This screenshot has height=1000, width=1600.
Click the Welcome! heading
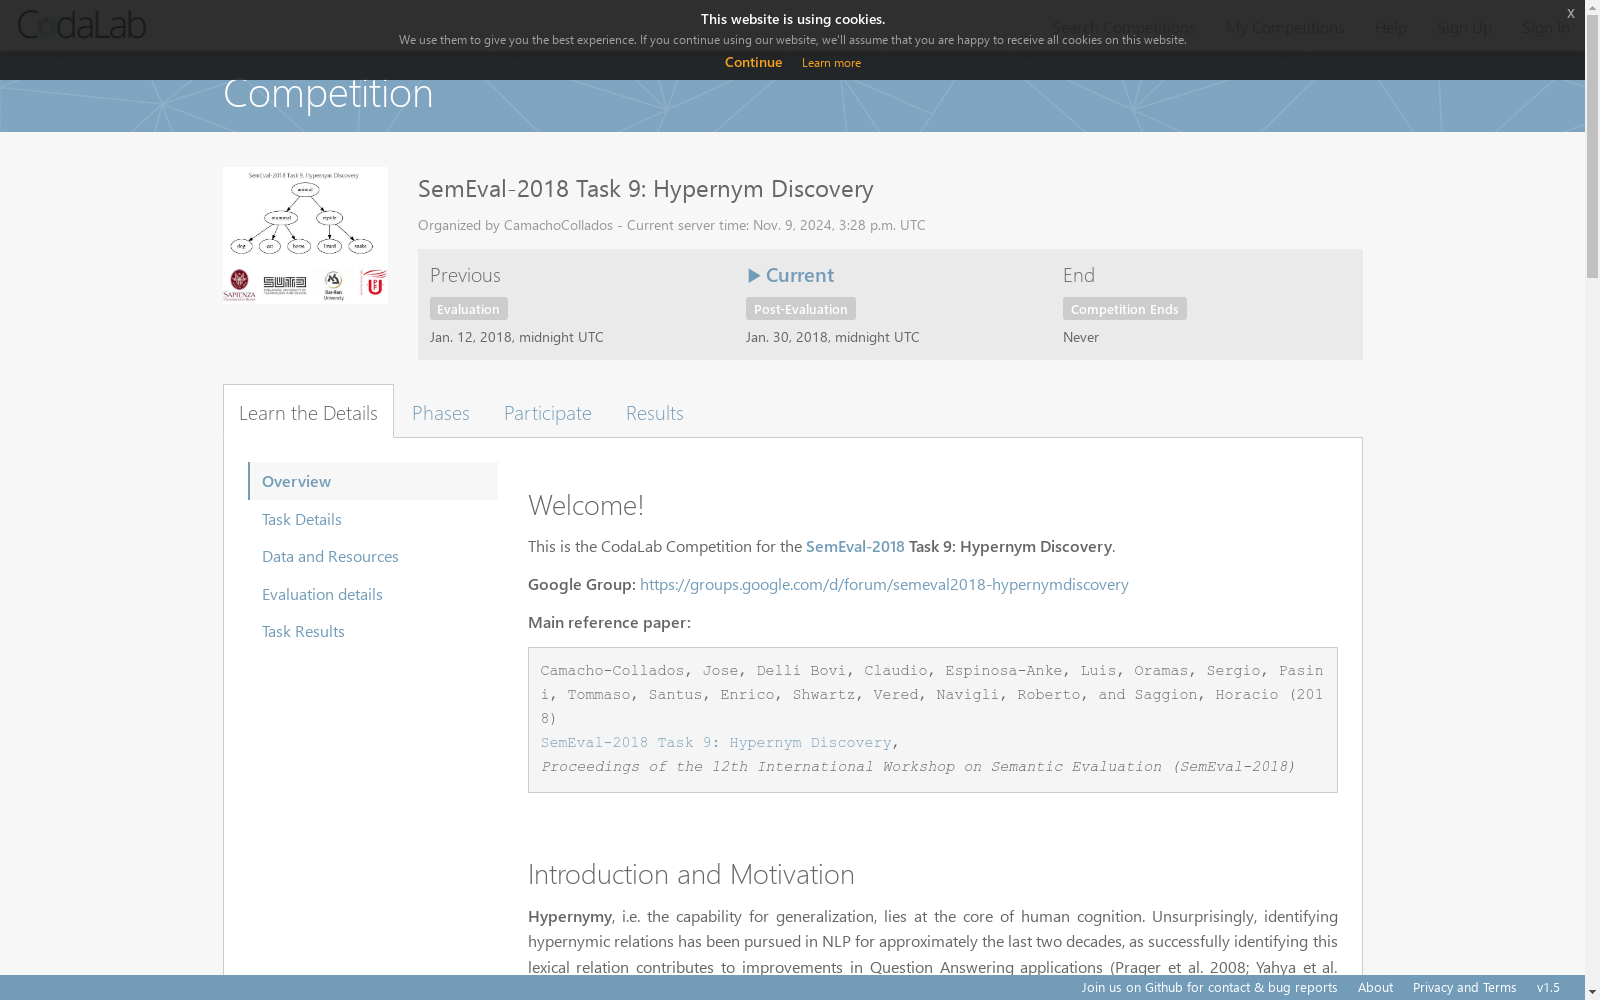tap(586, 505)
